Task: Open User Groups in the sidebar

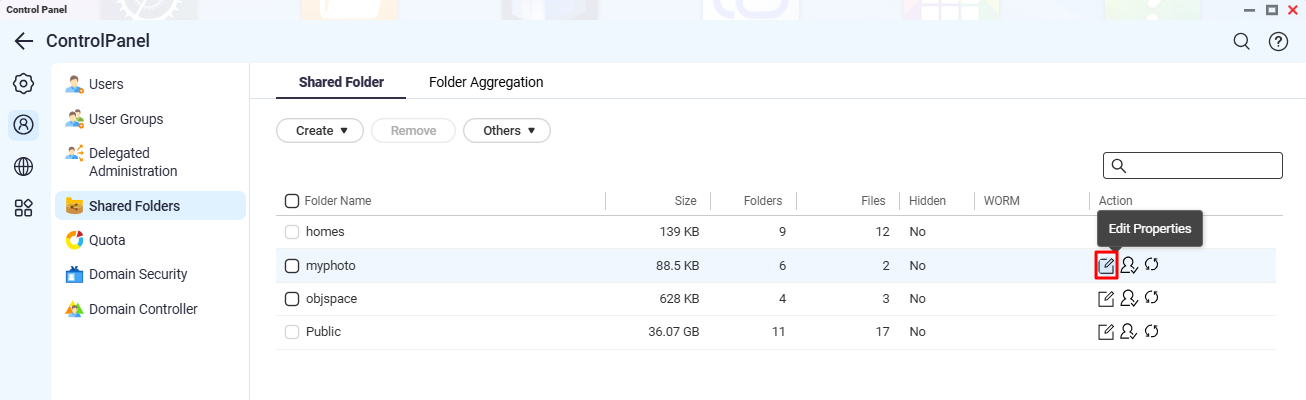Action: (x=125, y=119)
